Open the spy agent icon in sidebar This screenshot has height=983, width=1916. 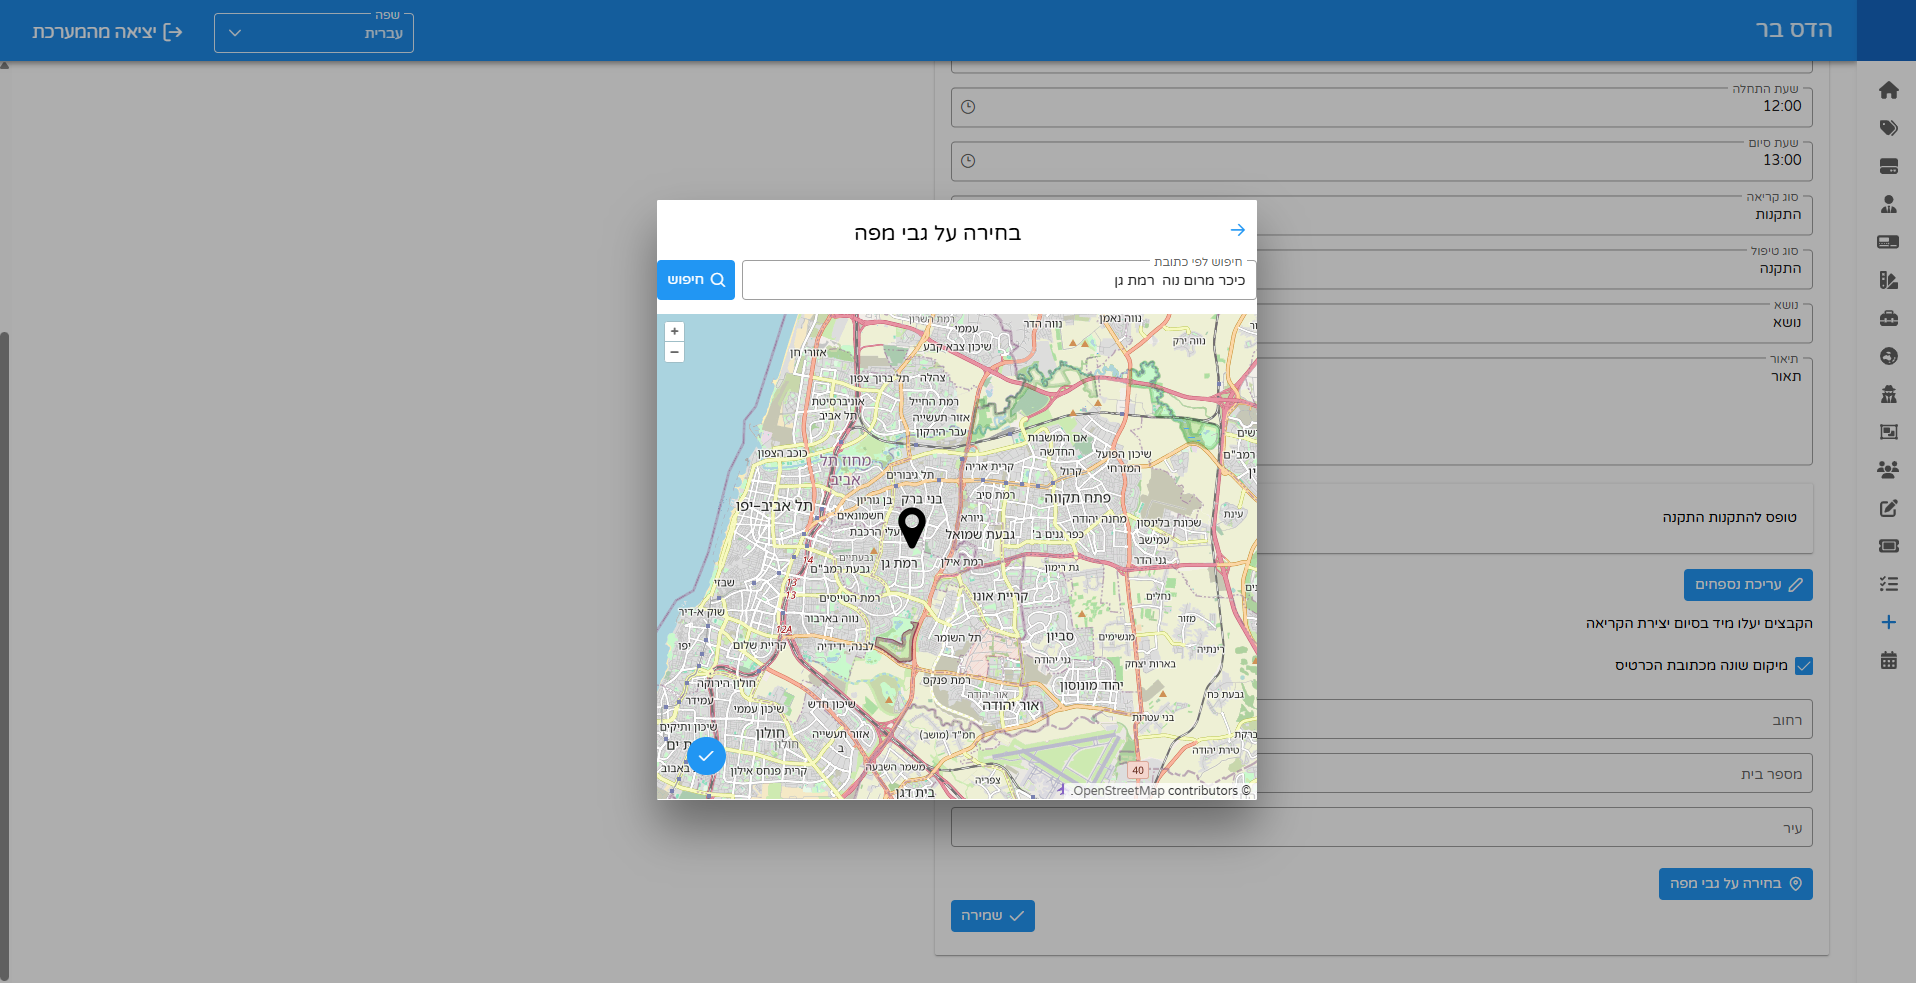tap(1888, 394)
